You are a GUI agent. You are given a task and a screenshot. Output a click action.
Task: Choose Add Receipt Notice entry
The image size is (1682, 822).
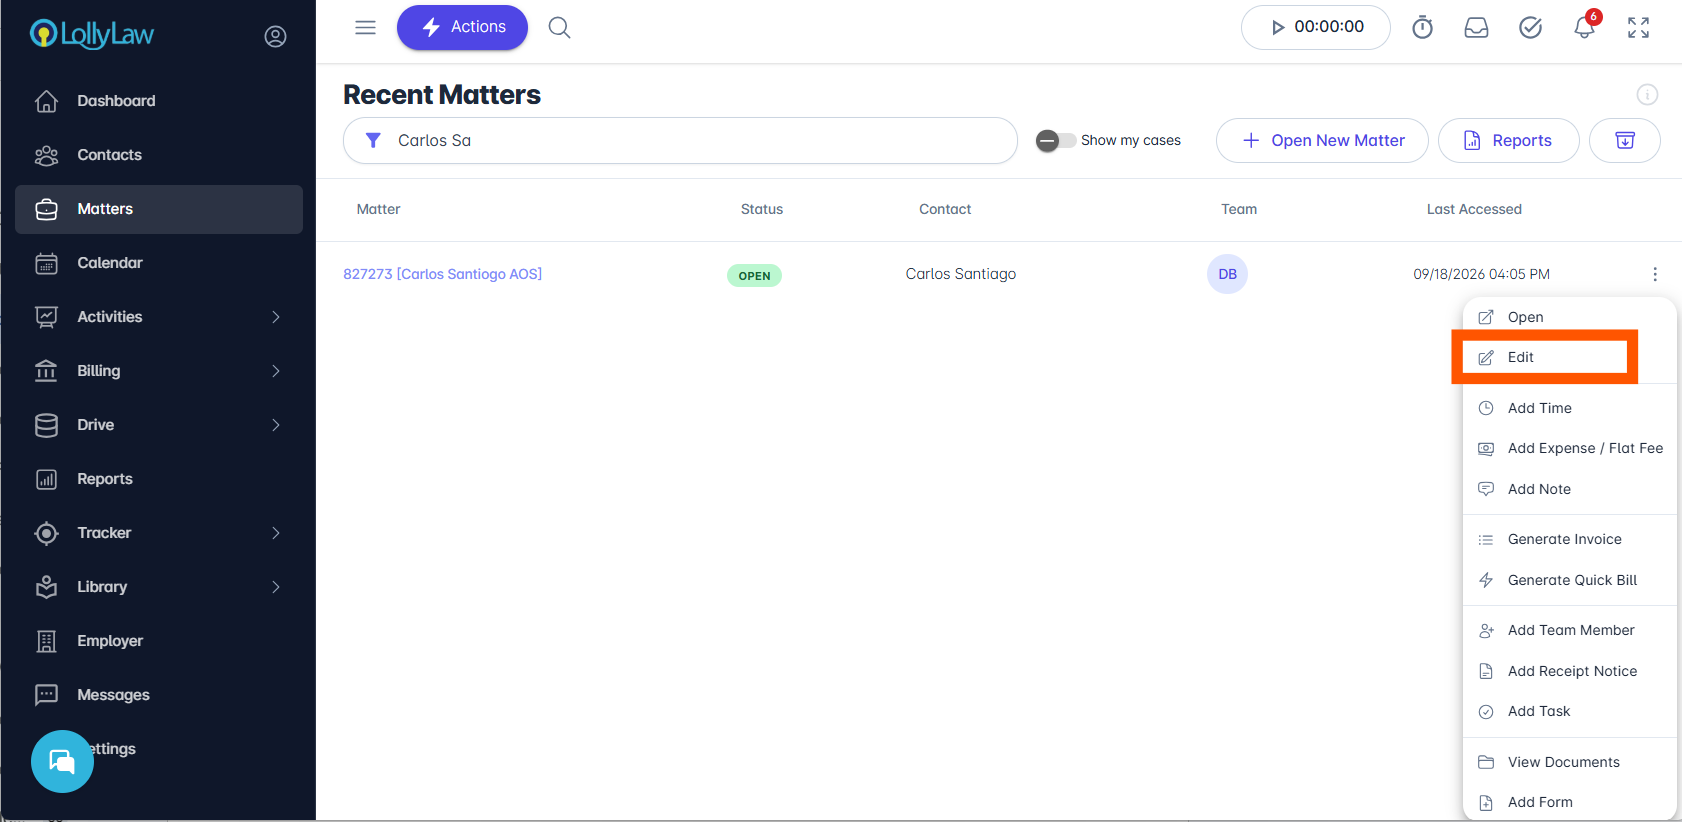[x=1569, y=671]
